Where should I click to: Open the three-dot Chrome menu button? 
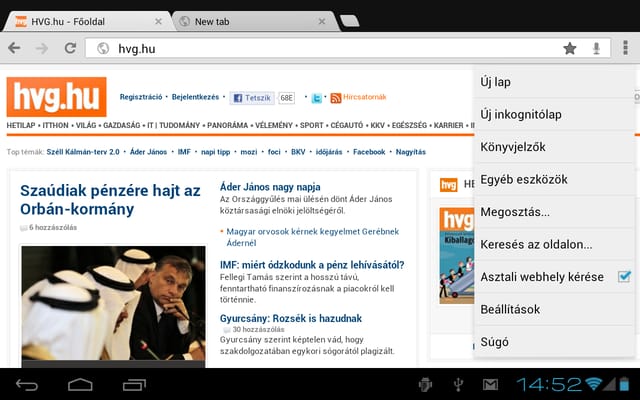625,48
